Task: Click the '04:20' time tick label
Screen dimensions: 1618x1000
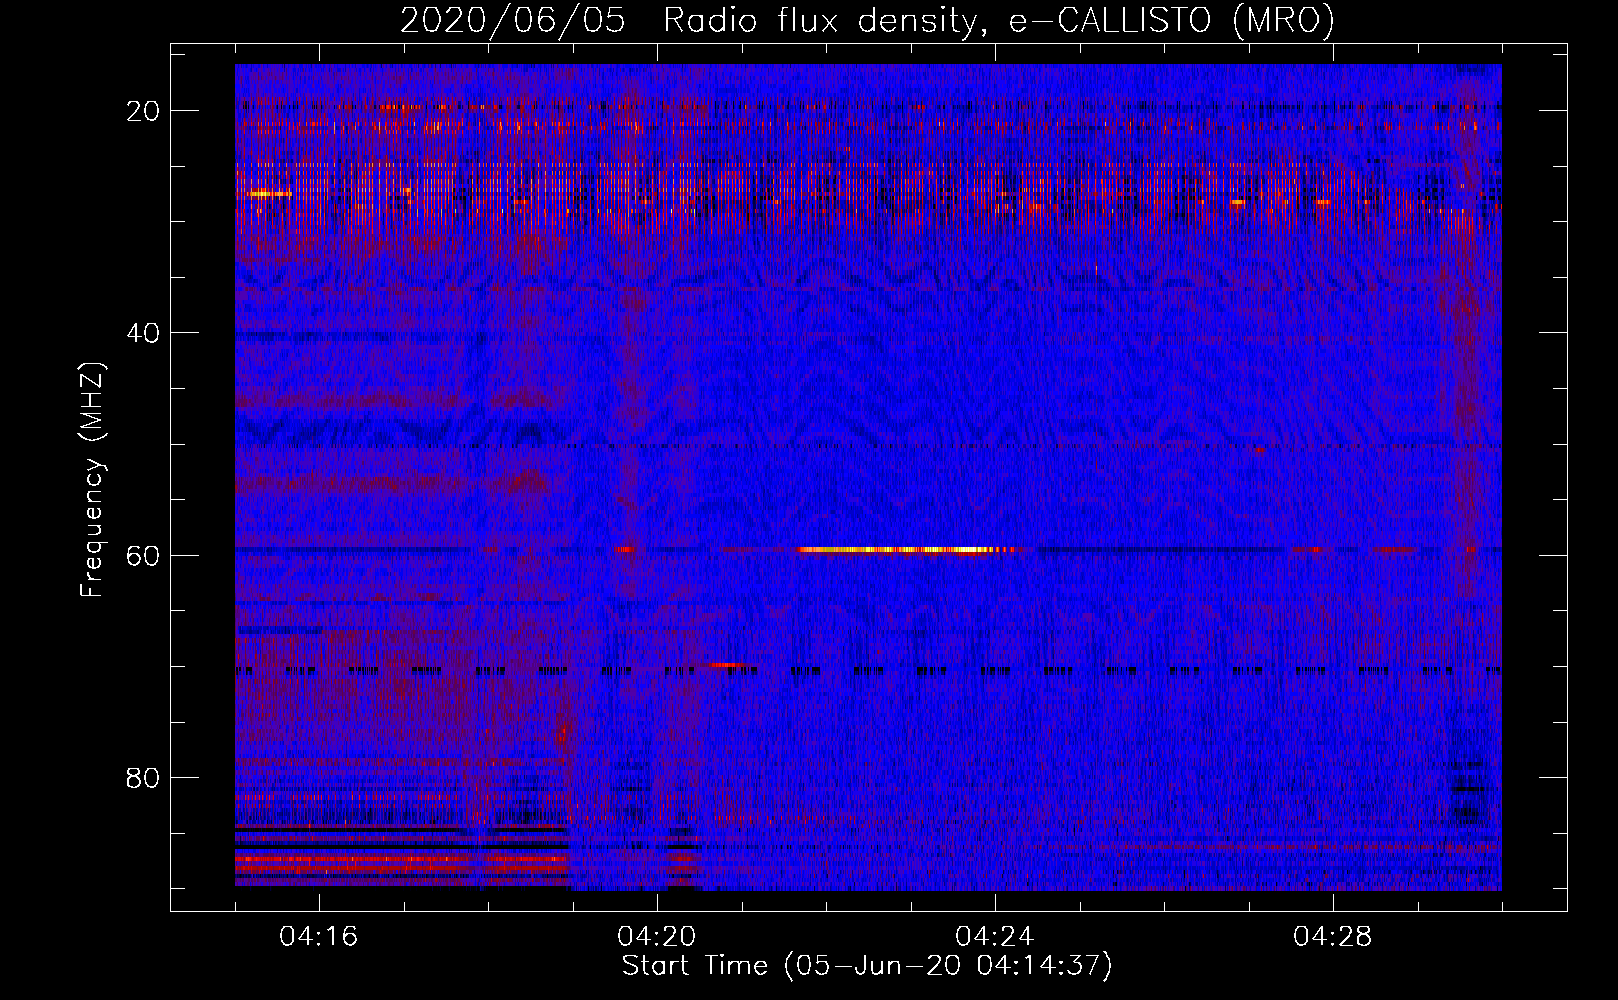Action: (657, 937)
